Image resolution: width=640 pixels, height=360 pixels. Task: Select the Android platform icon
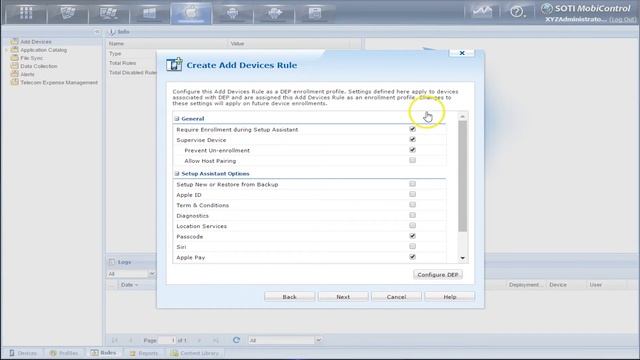click(232, 13)
